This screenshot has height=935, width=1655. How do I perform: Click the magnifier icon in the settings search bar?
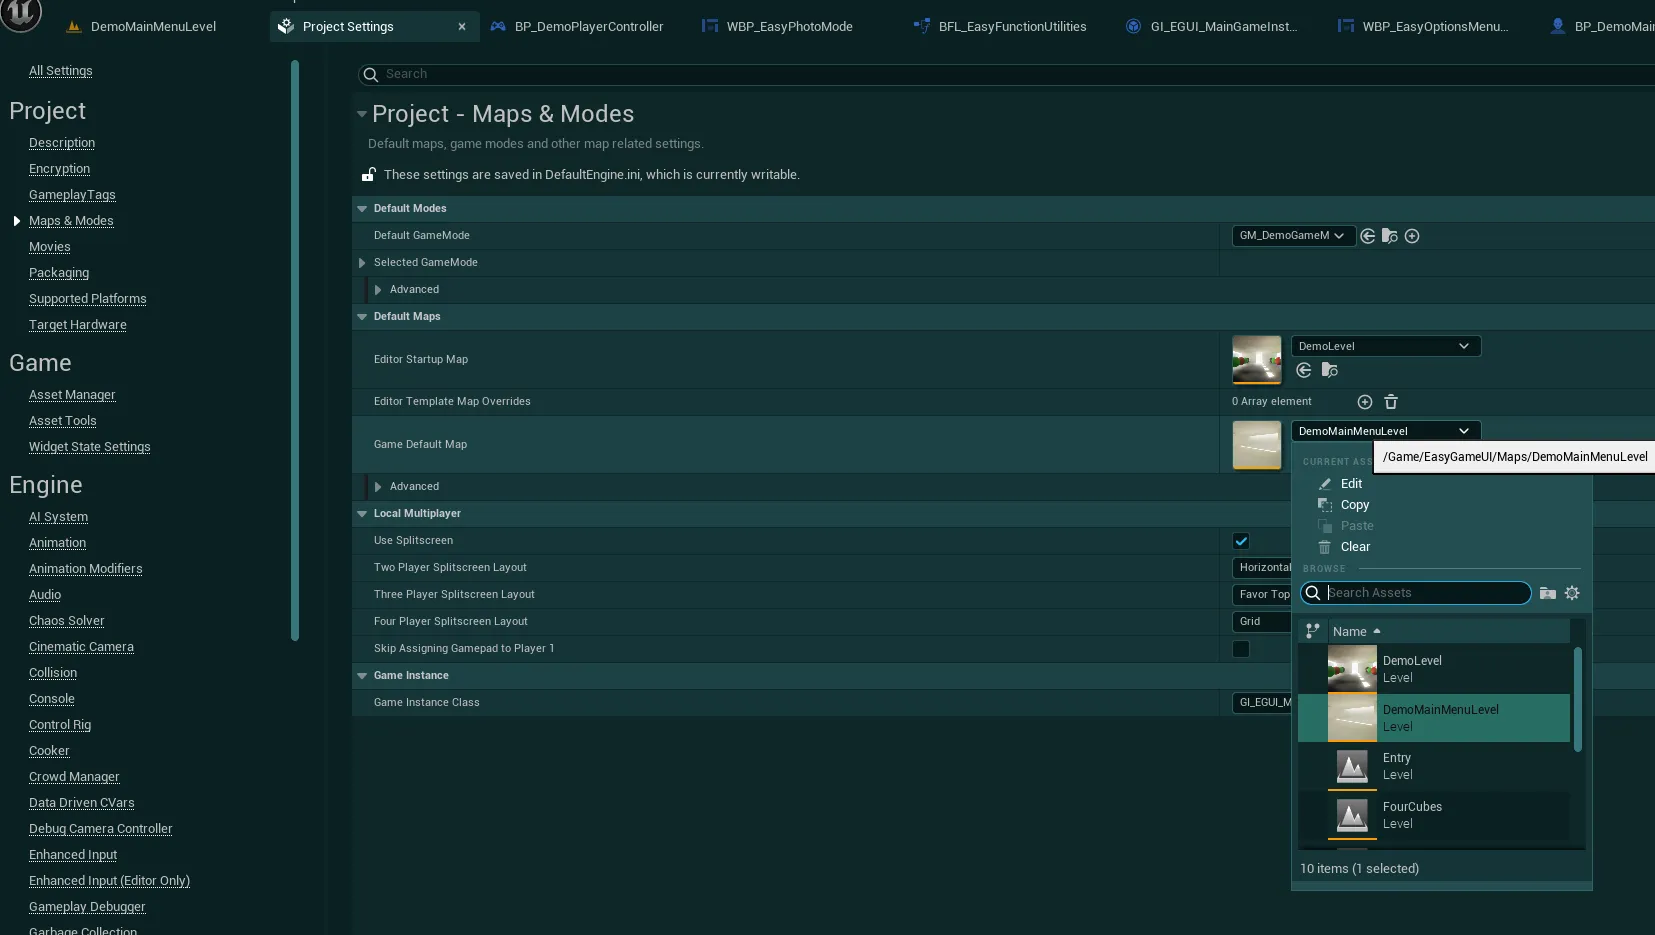tap(371, 75)
